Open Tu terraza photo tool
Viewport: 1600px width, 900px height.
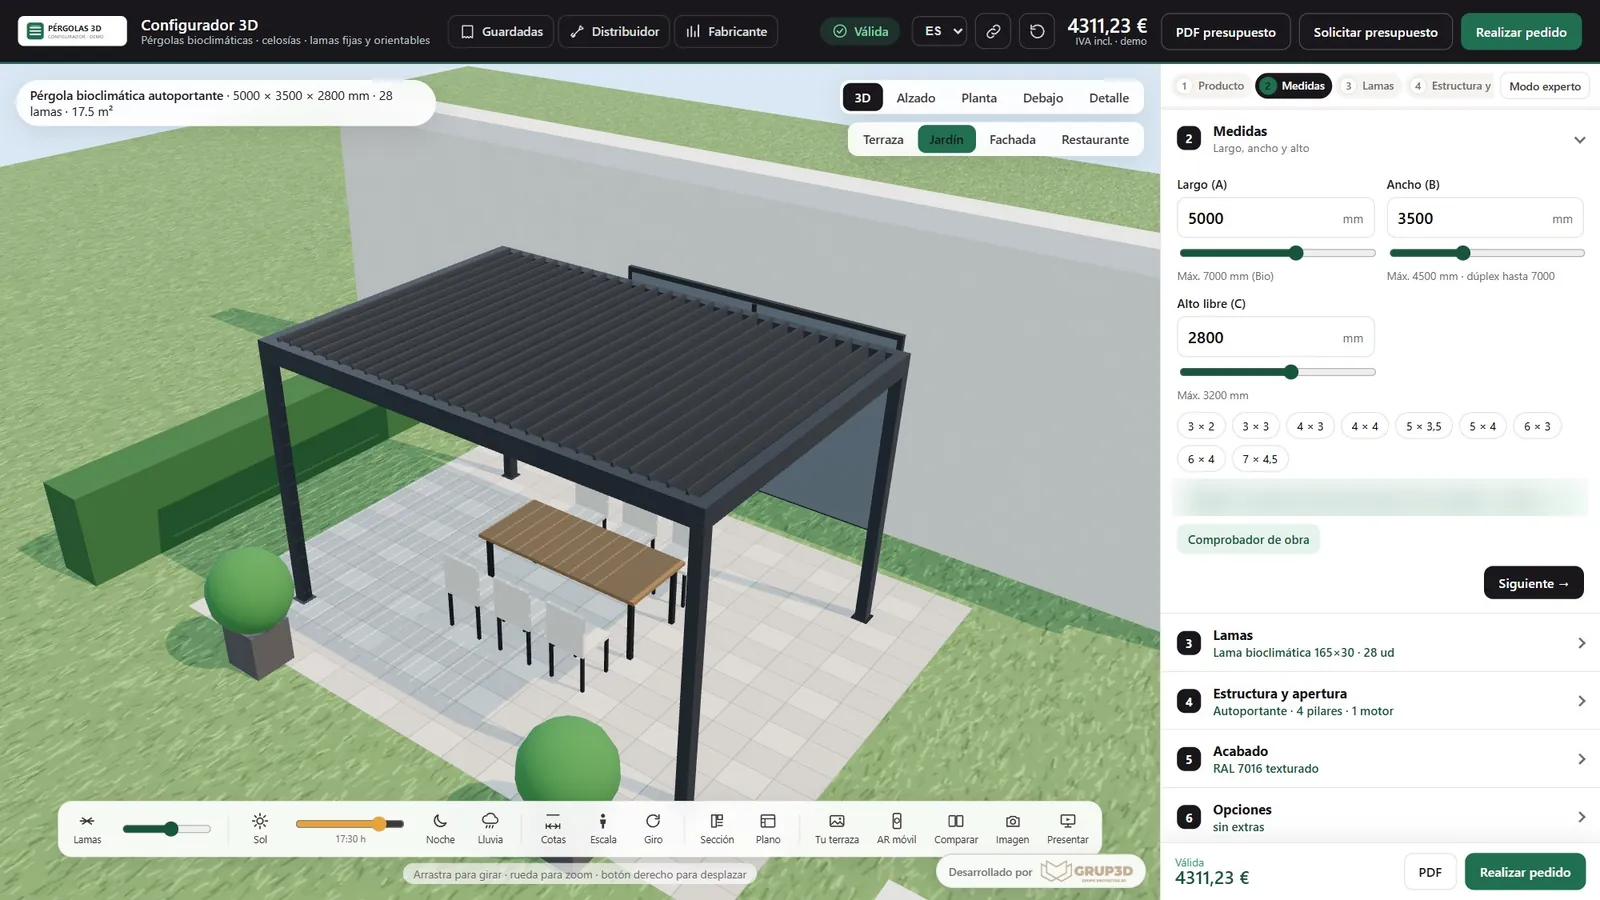tap(837, 829)
